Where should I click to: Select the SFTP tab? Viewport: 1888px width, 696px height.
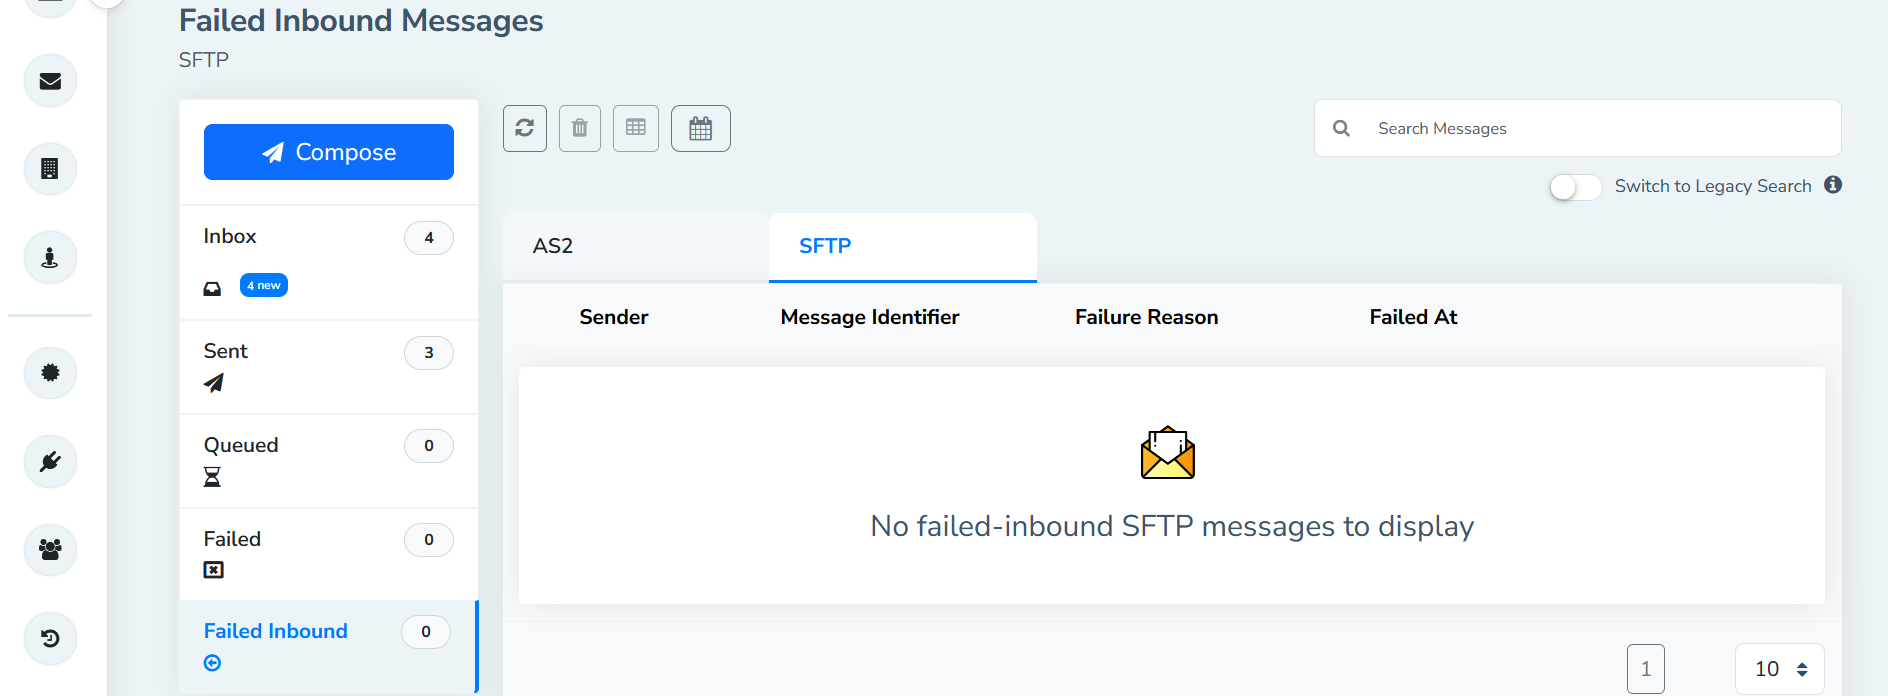825,246
